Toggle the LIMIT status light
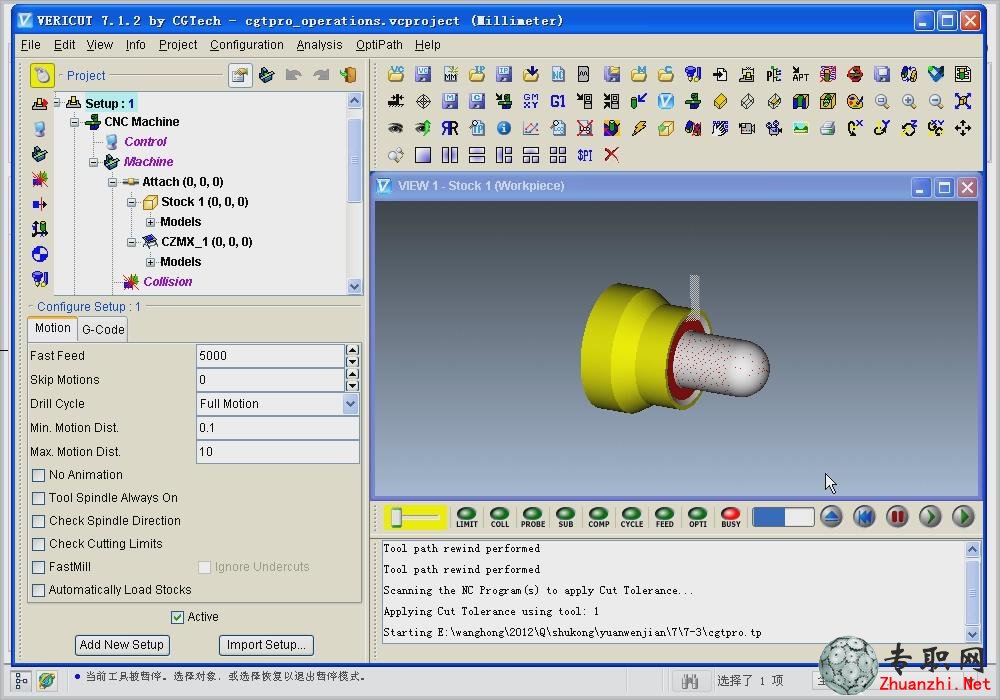1000x700 pixels. point(467,516)
